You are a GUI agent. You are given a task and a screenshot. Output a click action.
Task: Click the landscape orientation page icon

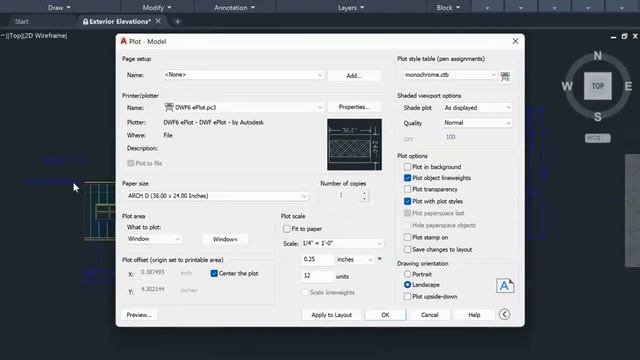504,286
